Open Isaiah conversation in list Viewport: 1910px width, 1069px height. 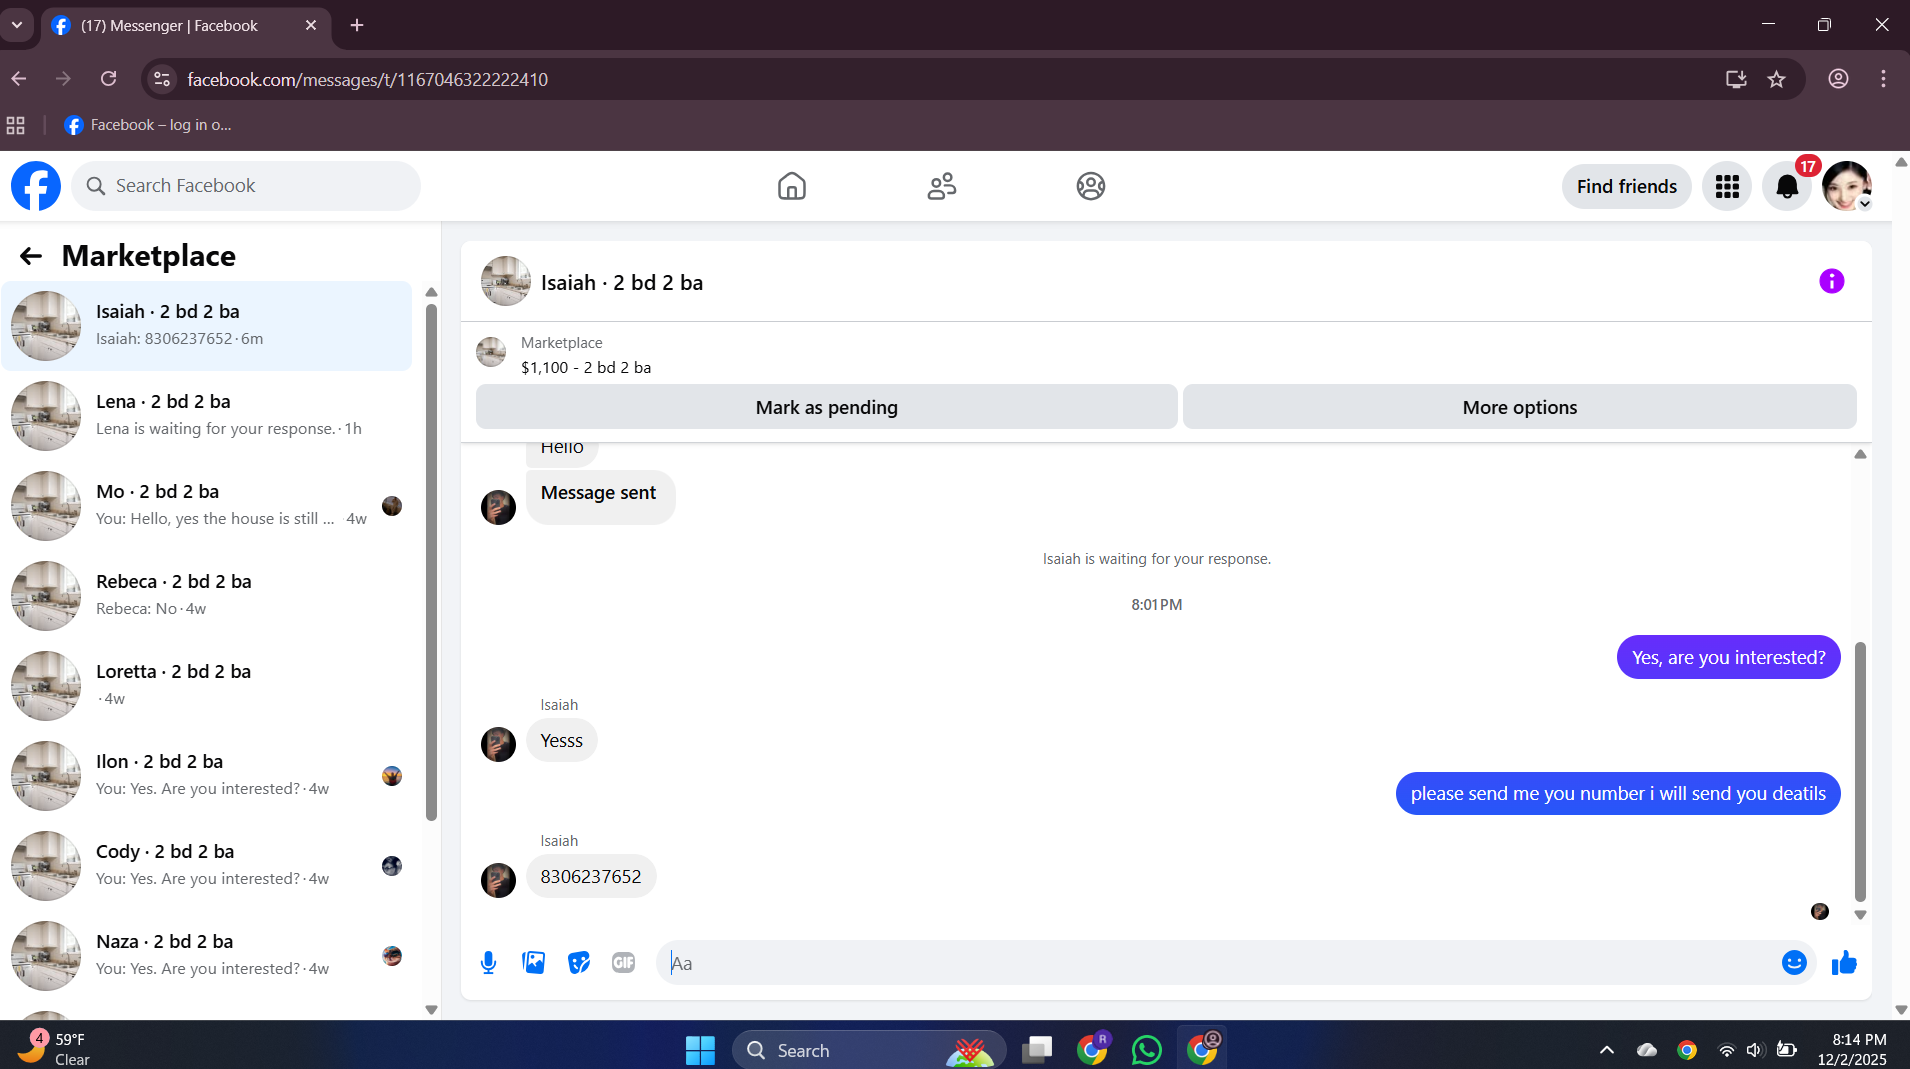(x=207, y=326)
